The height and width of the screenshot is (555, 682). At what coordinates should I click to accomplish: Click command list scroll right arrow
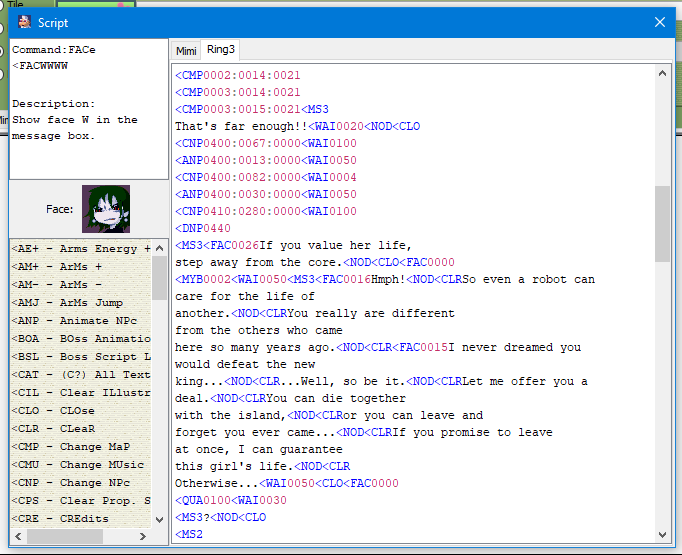point(143,536)
